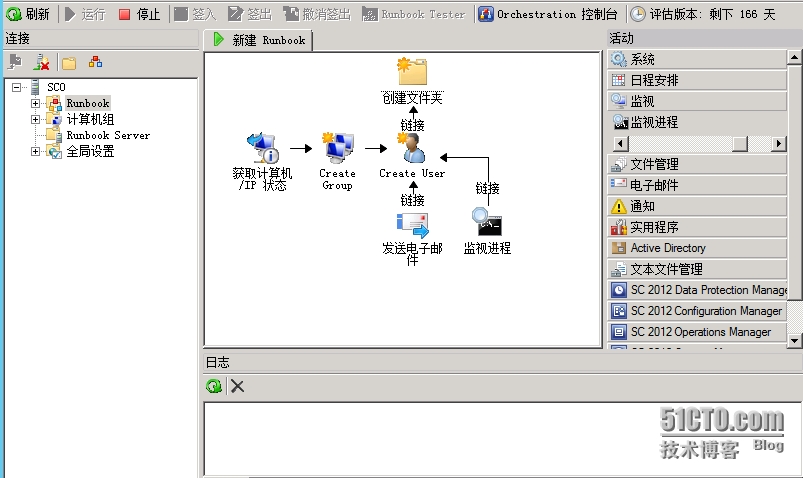Click the 停止 stop toolbar button
The height and width of the screenshot is (478, 803).
point(139,14)
